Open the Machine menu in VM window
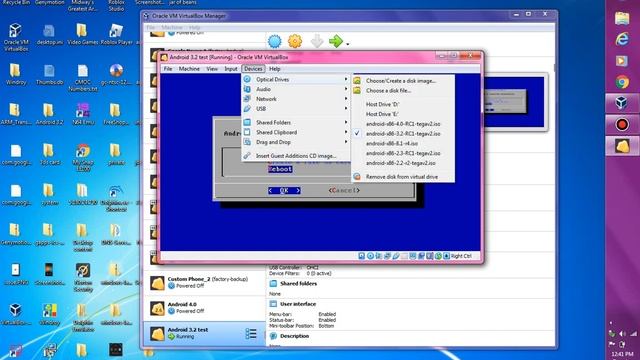Screen dimensions: 640x360 coord(189,69)
